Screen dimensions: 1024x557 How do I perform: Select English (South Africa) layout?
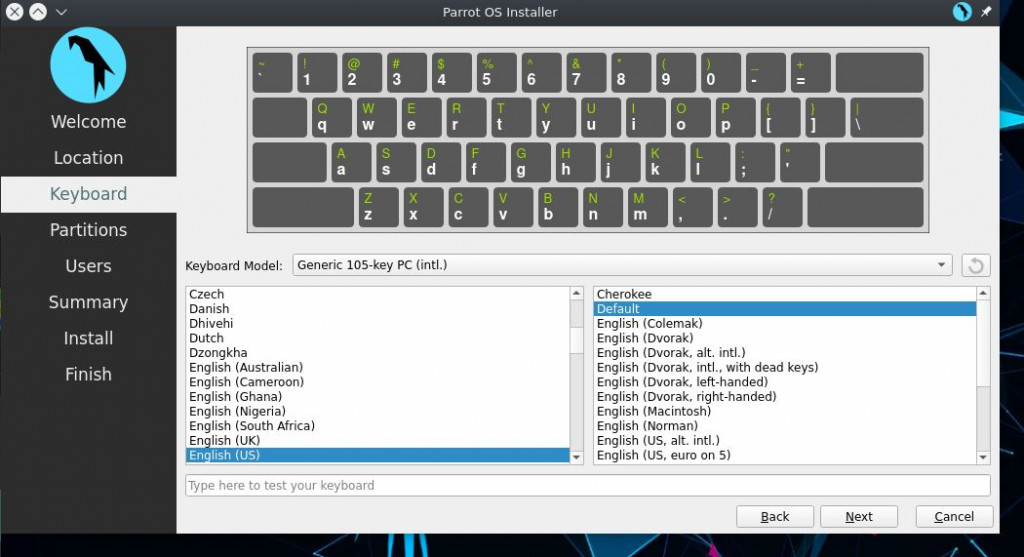pyautogui.click(x=377, y=426)
